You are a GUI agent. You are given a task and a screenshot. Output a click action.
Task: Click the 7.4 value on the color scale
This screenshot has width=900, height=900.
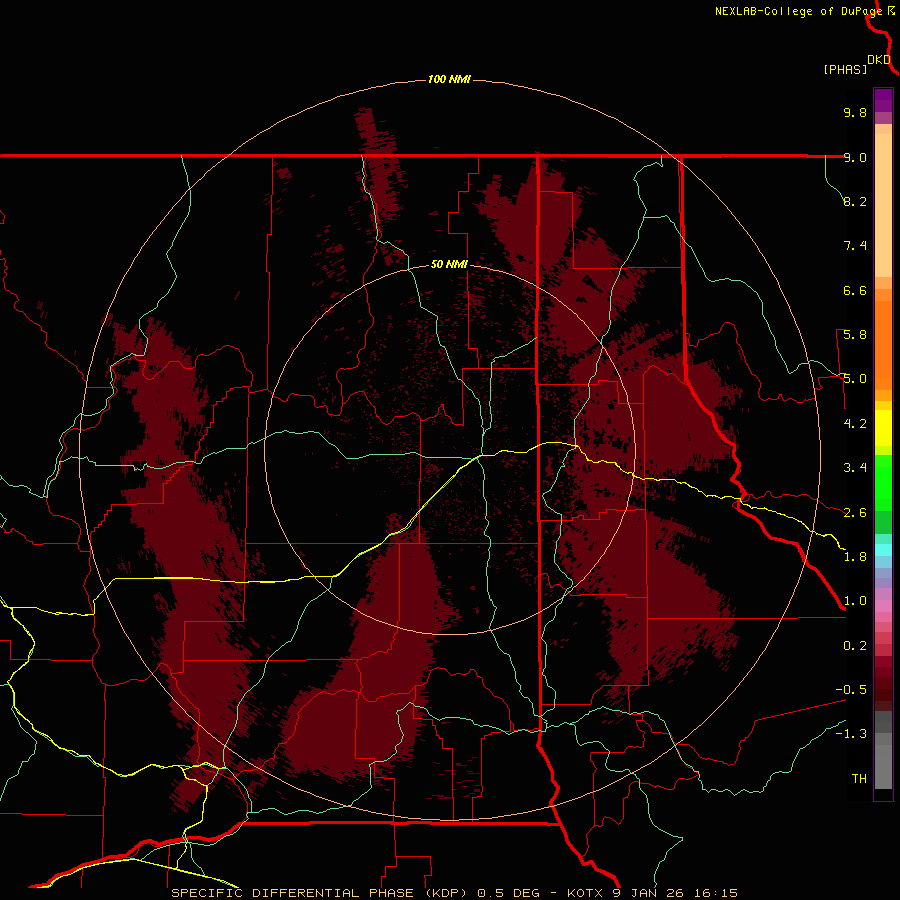coord(855,246)
